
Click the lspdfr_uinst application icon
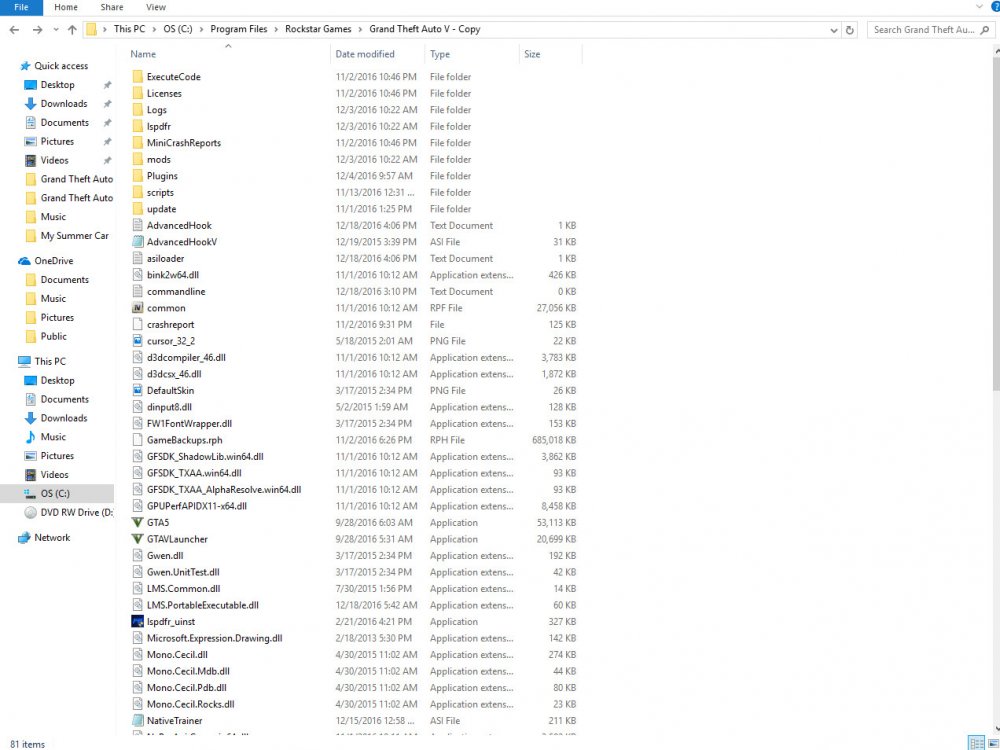(x=137, y=621)
